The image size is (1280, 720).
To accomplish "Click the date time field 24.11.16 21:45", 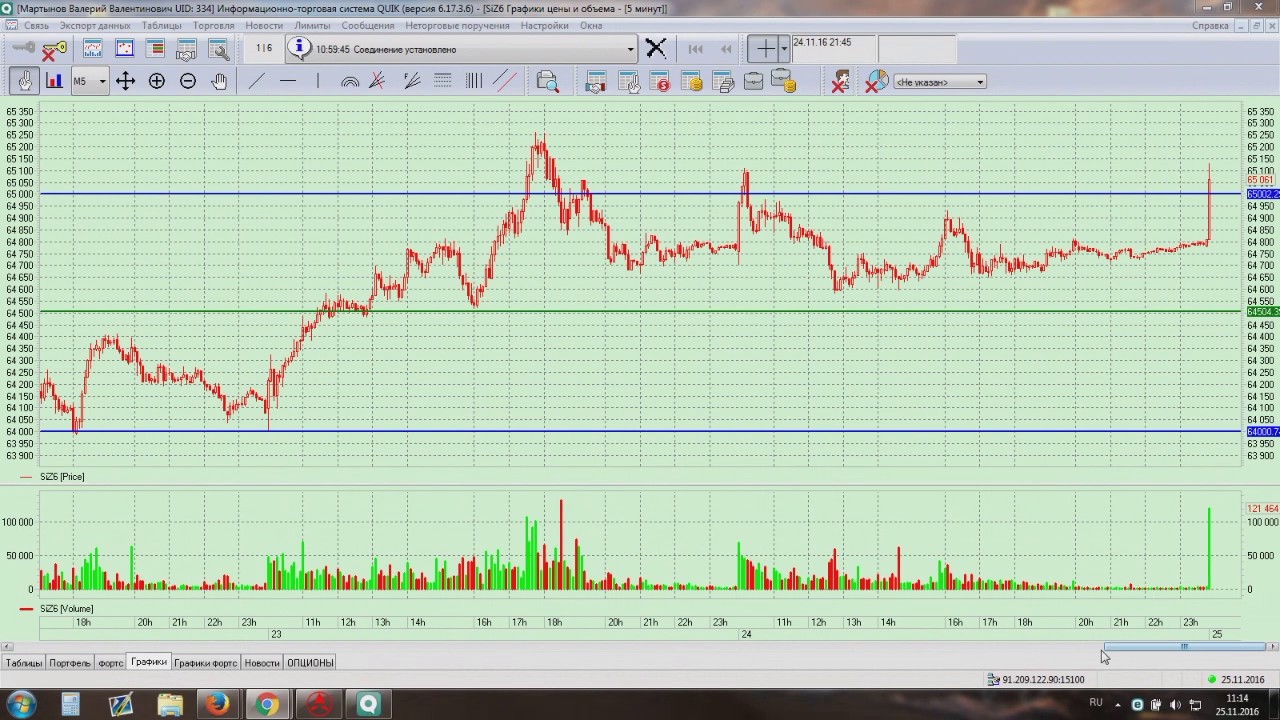I will pos(834,48).
